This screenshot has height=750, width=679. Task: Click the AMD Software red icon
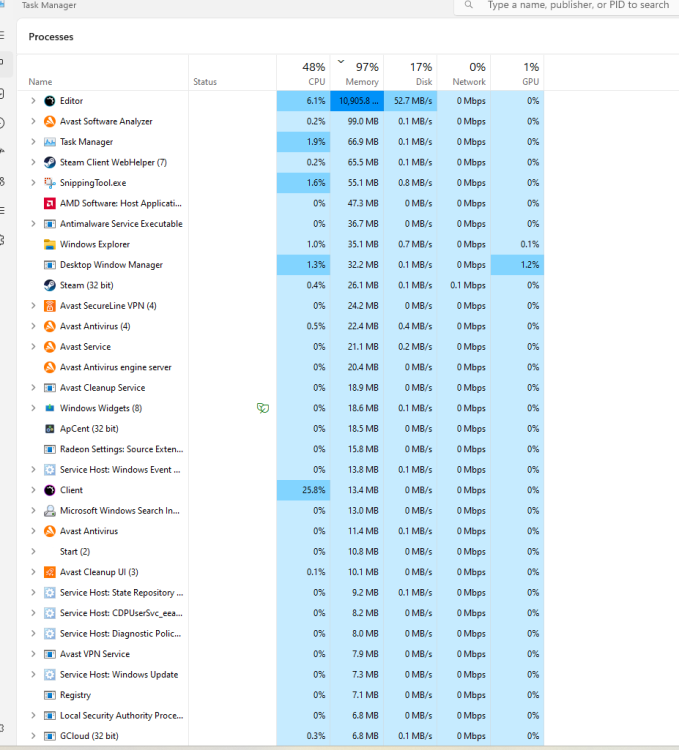(x=50, y=203)
